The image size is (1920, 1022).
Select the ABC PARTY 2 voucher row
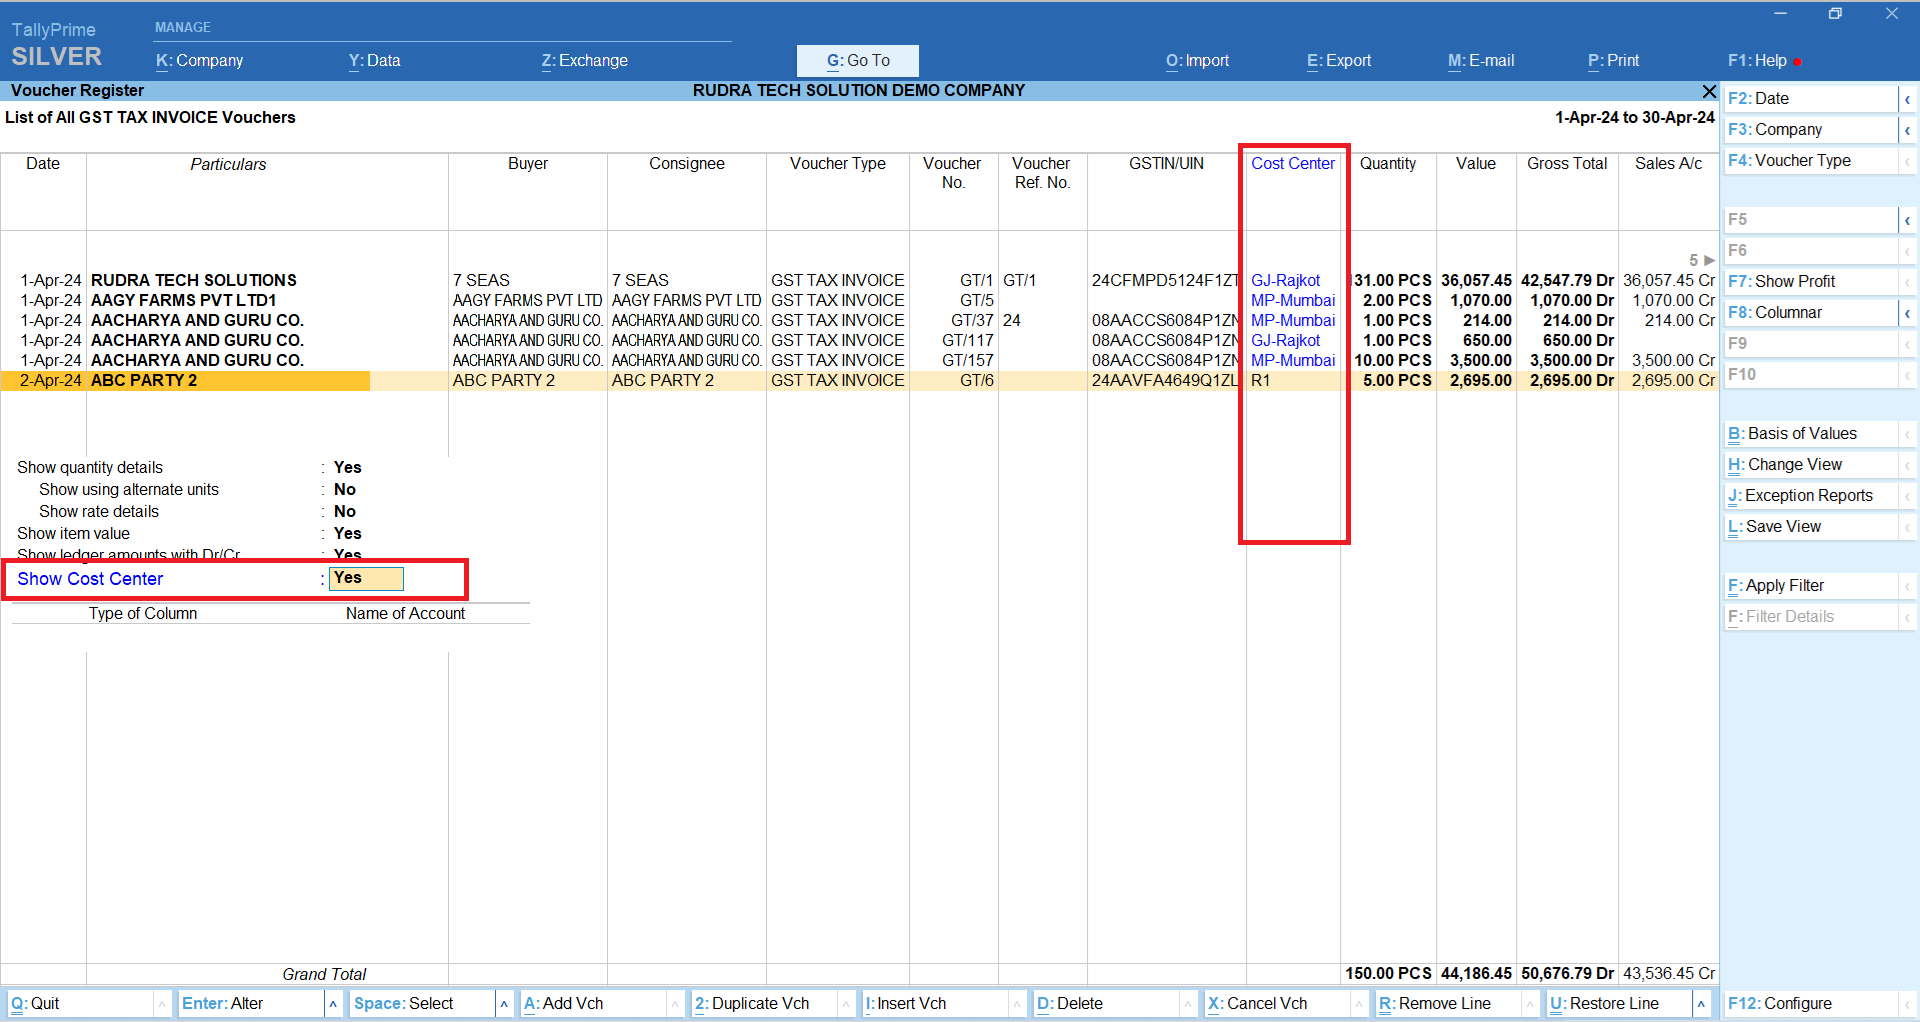(144, 381)
